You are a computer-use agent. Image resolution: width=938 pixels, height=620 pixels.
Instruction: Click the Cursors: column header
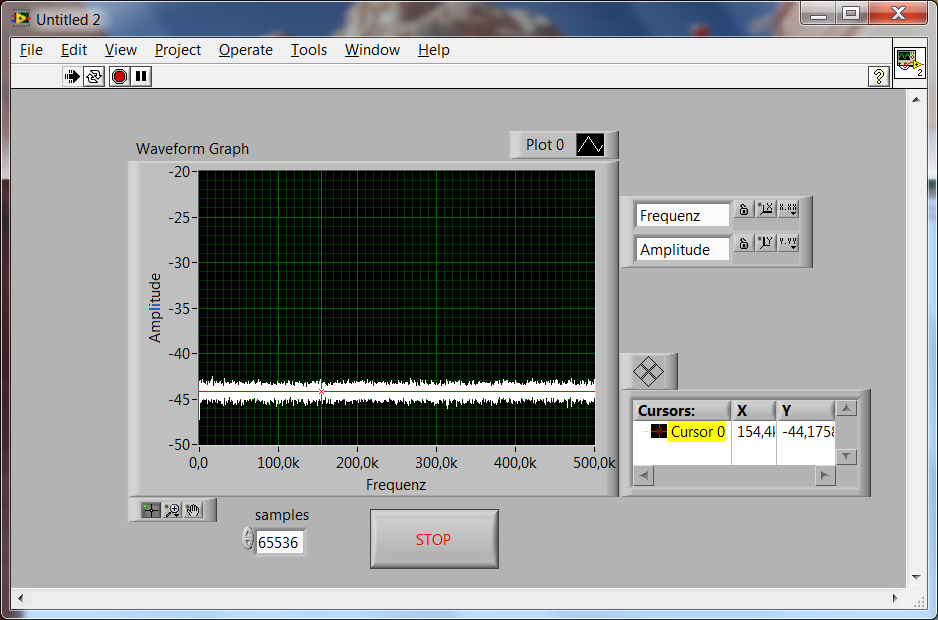coord(683,411)
